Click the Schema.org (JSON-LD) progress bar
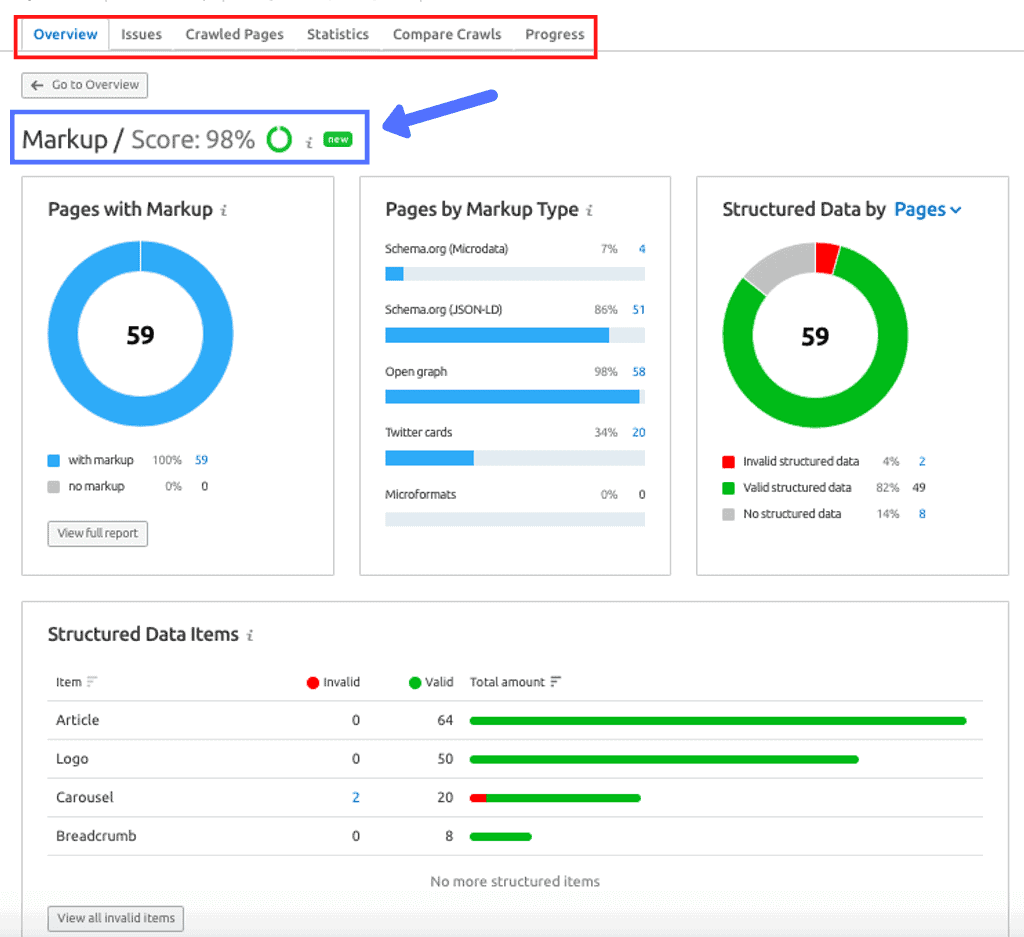The image size is (1024, 937). [x=515, y=336]
